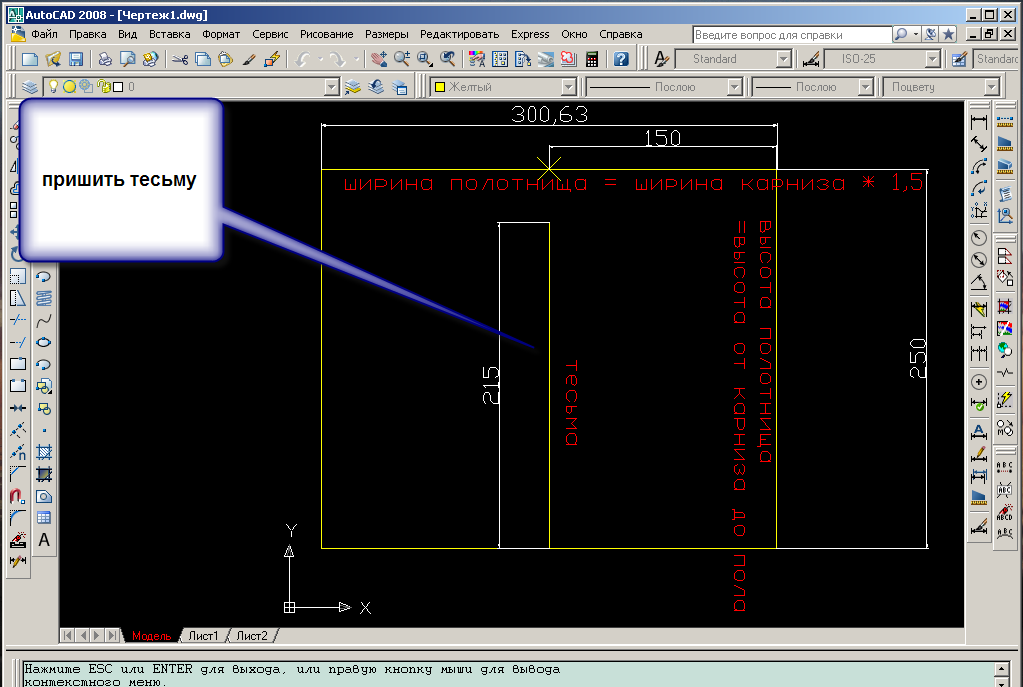
Task: Toggle layer 0 lock padlock icon
Action: coord(102,87)
